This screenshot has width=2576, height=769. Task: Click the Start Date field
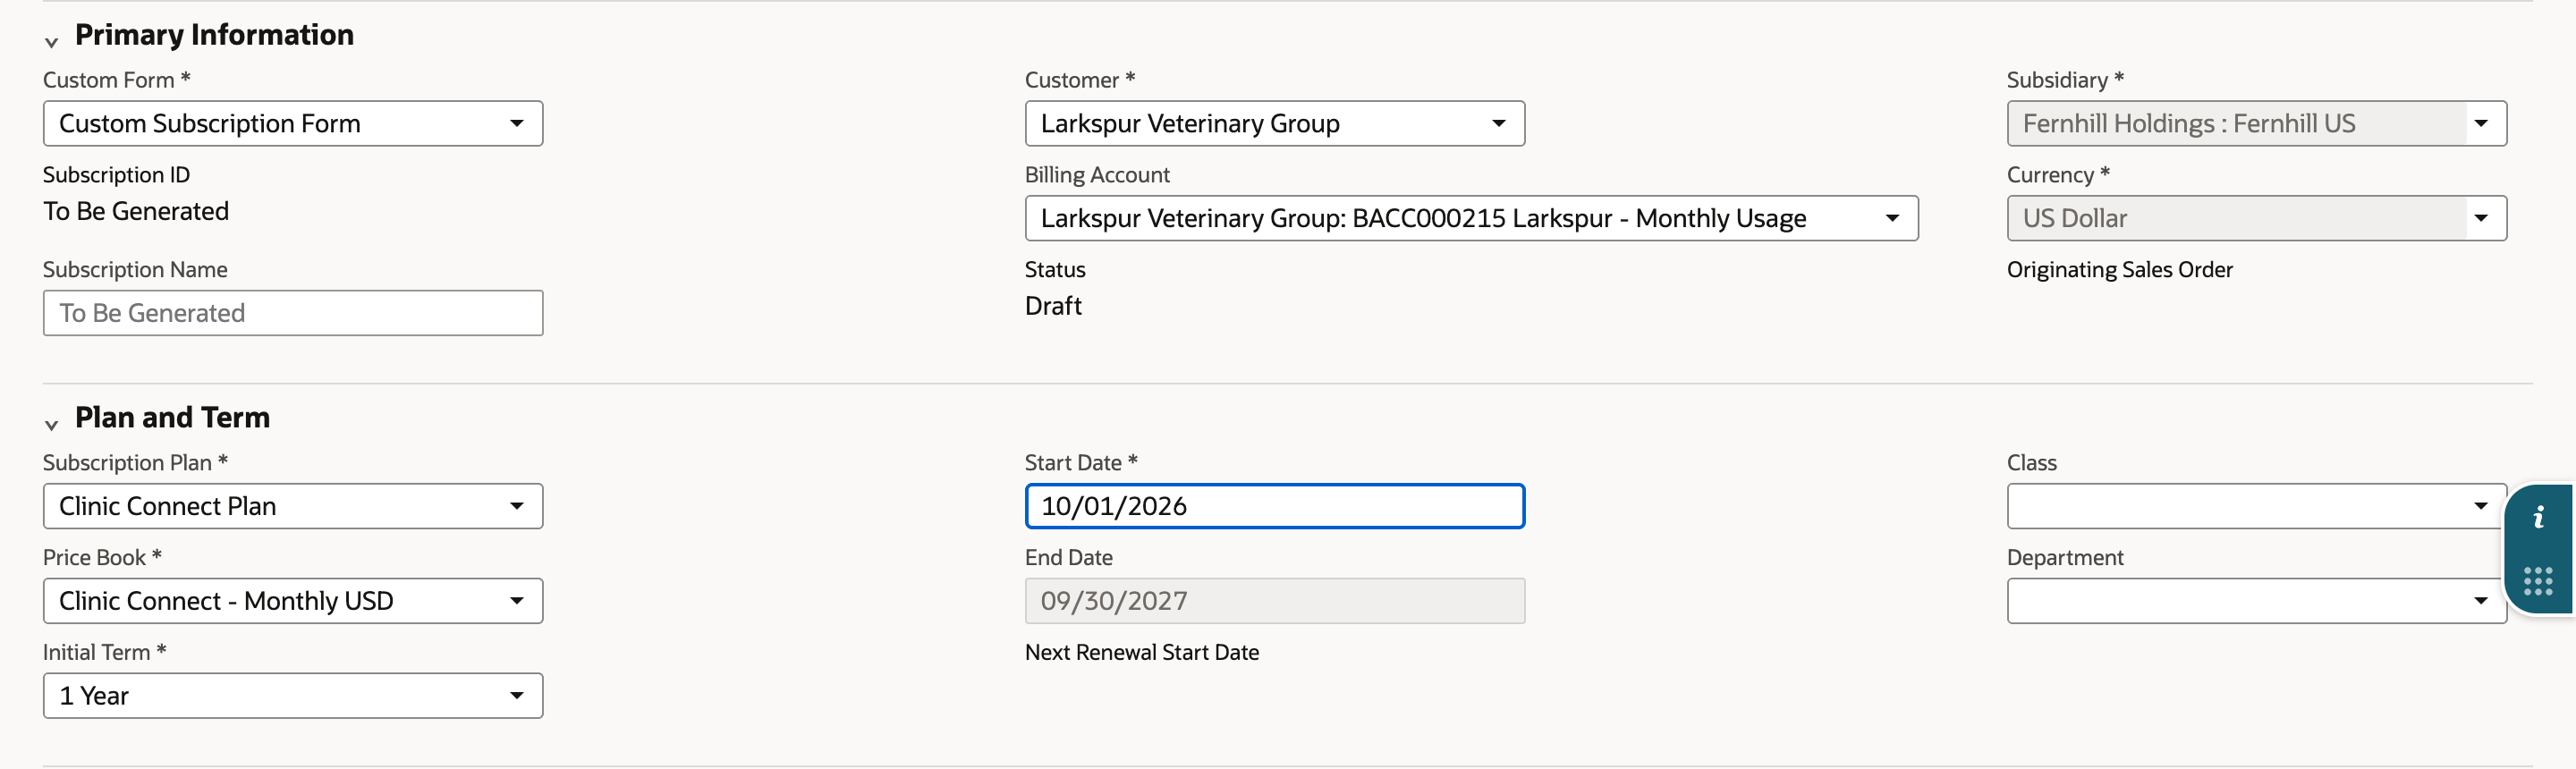[1275, 506]
